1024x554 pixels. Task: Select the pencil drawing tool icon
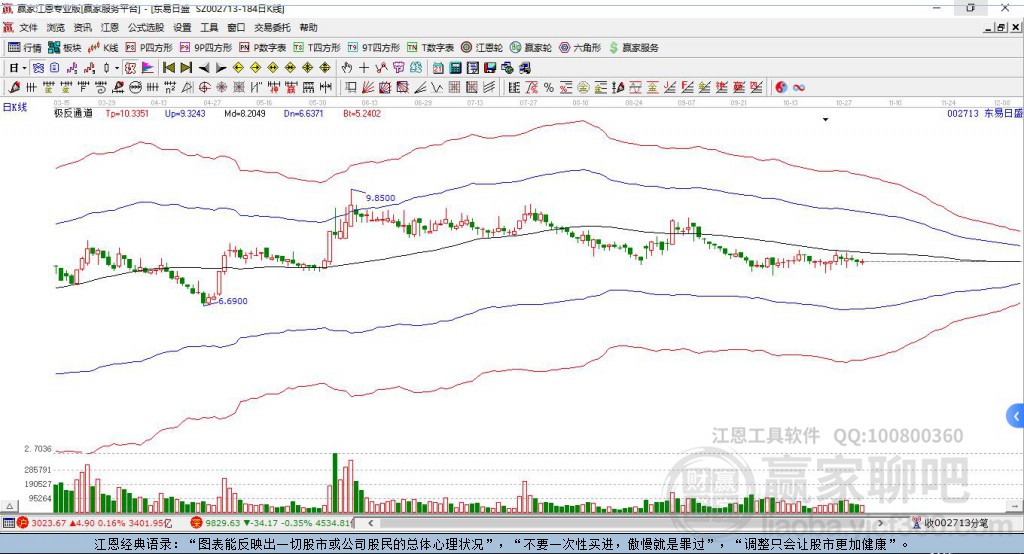click(x=14, y=88)
